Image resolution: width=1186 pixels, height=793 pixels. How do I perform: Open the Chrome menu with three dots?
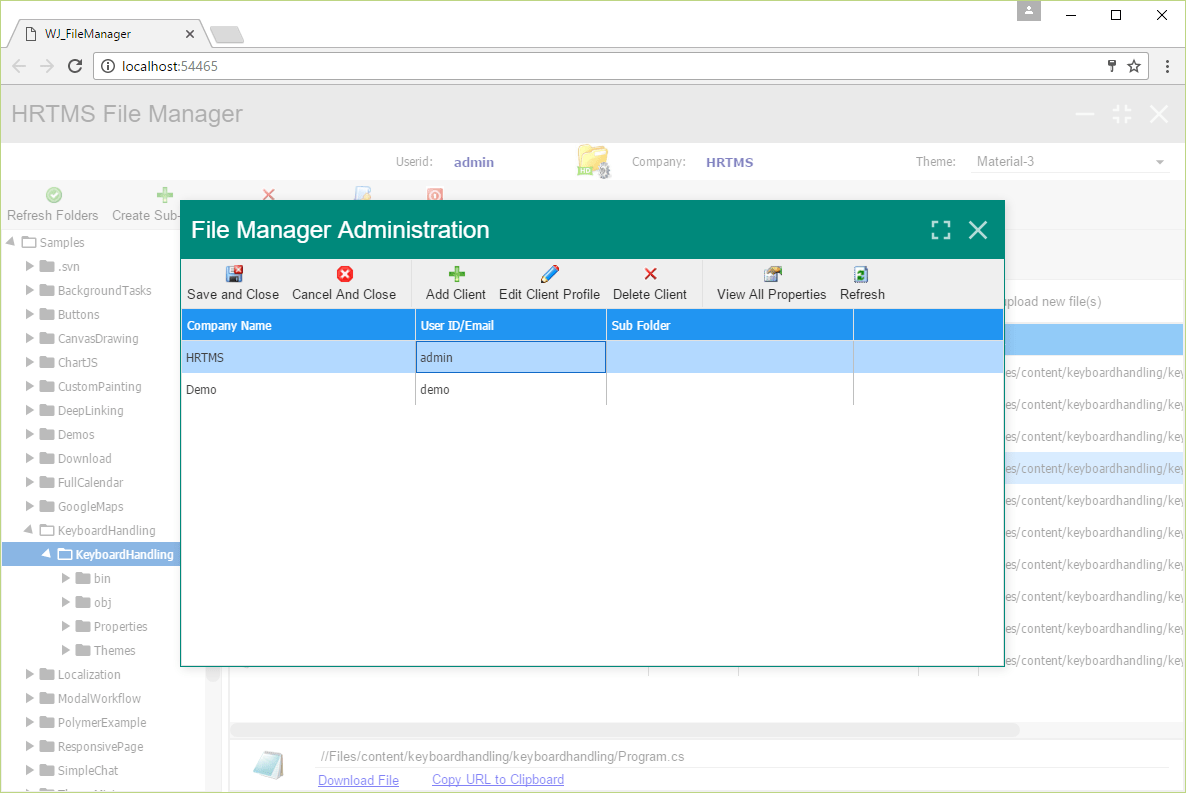click(1167, 65)
